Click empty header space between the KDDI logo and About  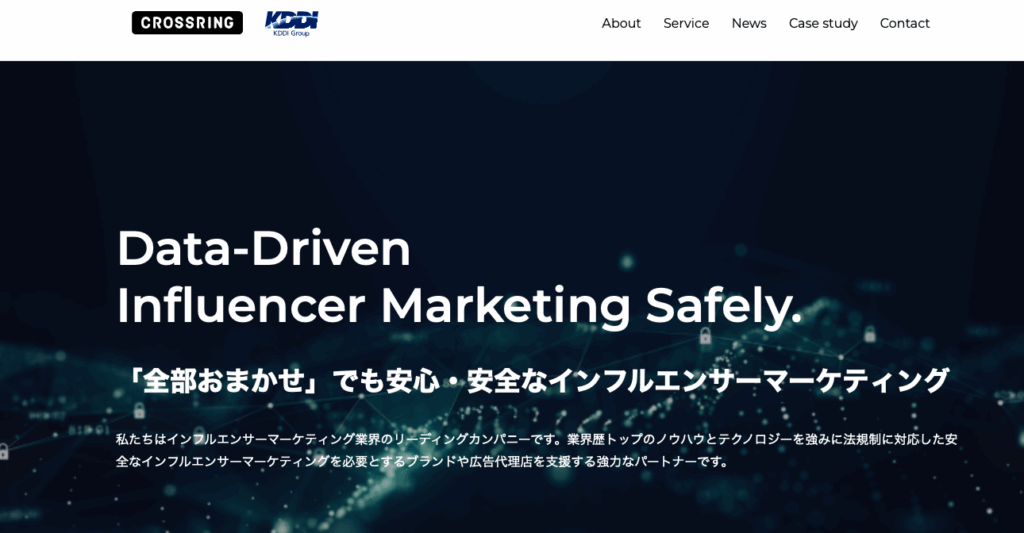point(457,24)
